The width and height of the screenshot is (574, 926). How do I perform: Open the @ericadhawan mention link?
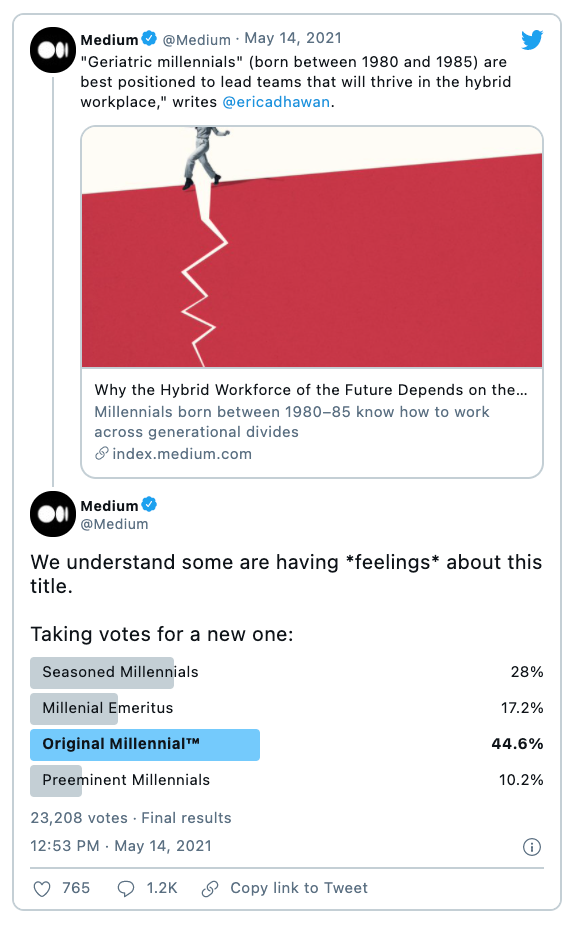[276, 102]
